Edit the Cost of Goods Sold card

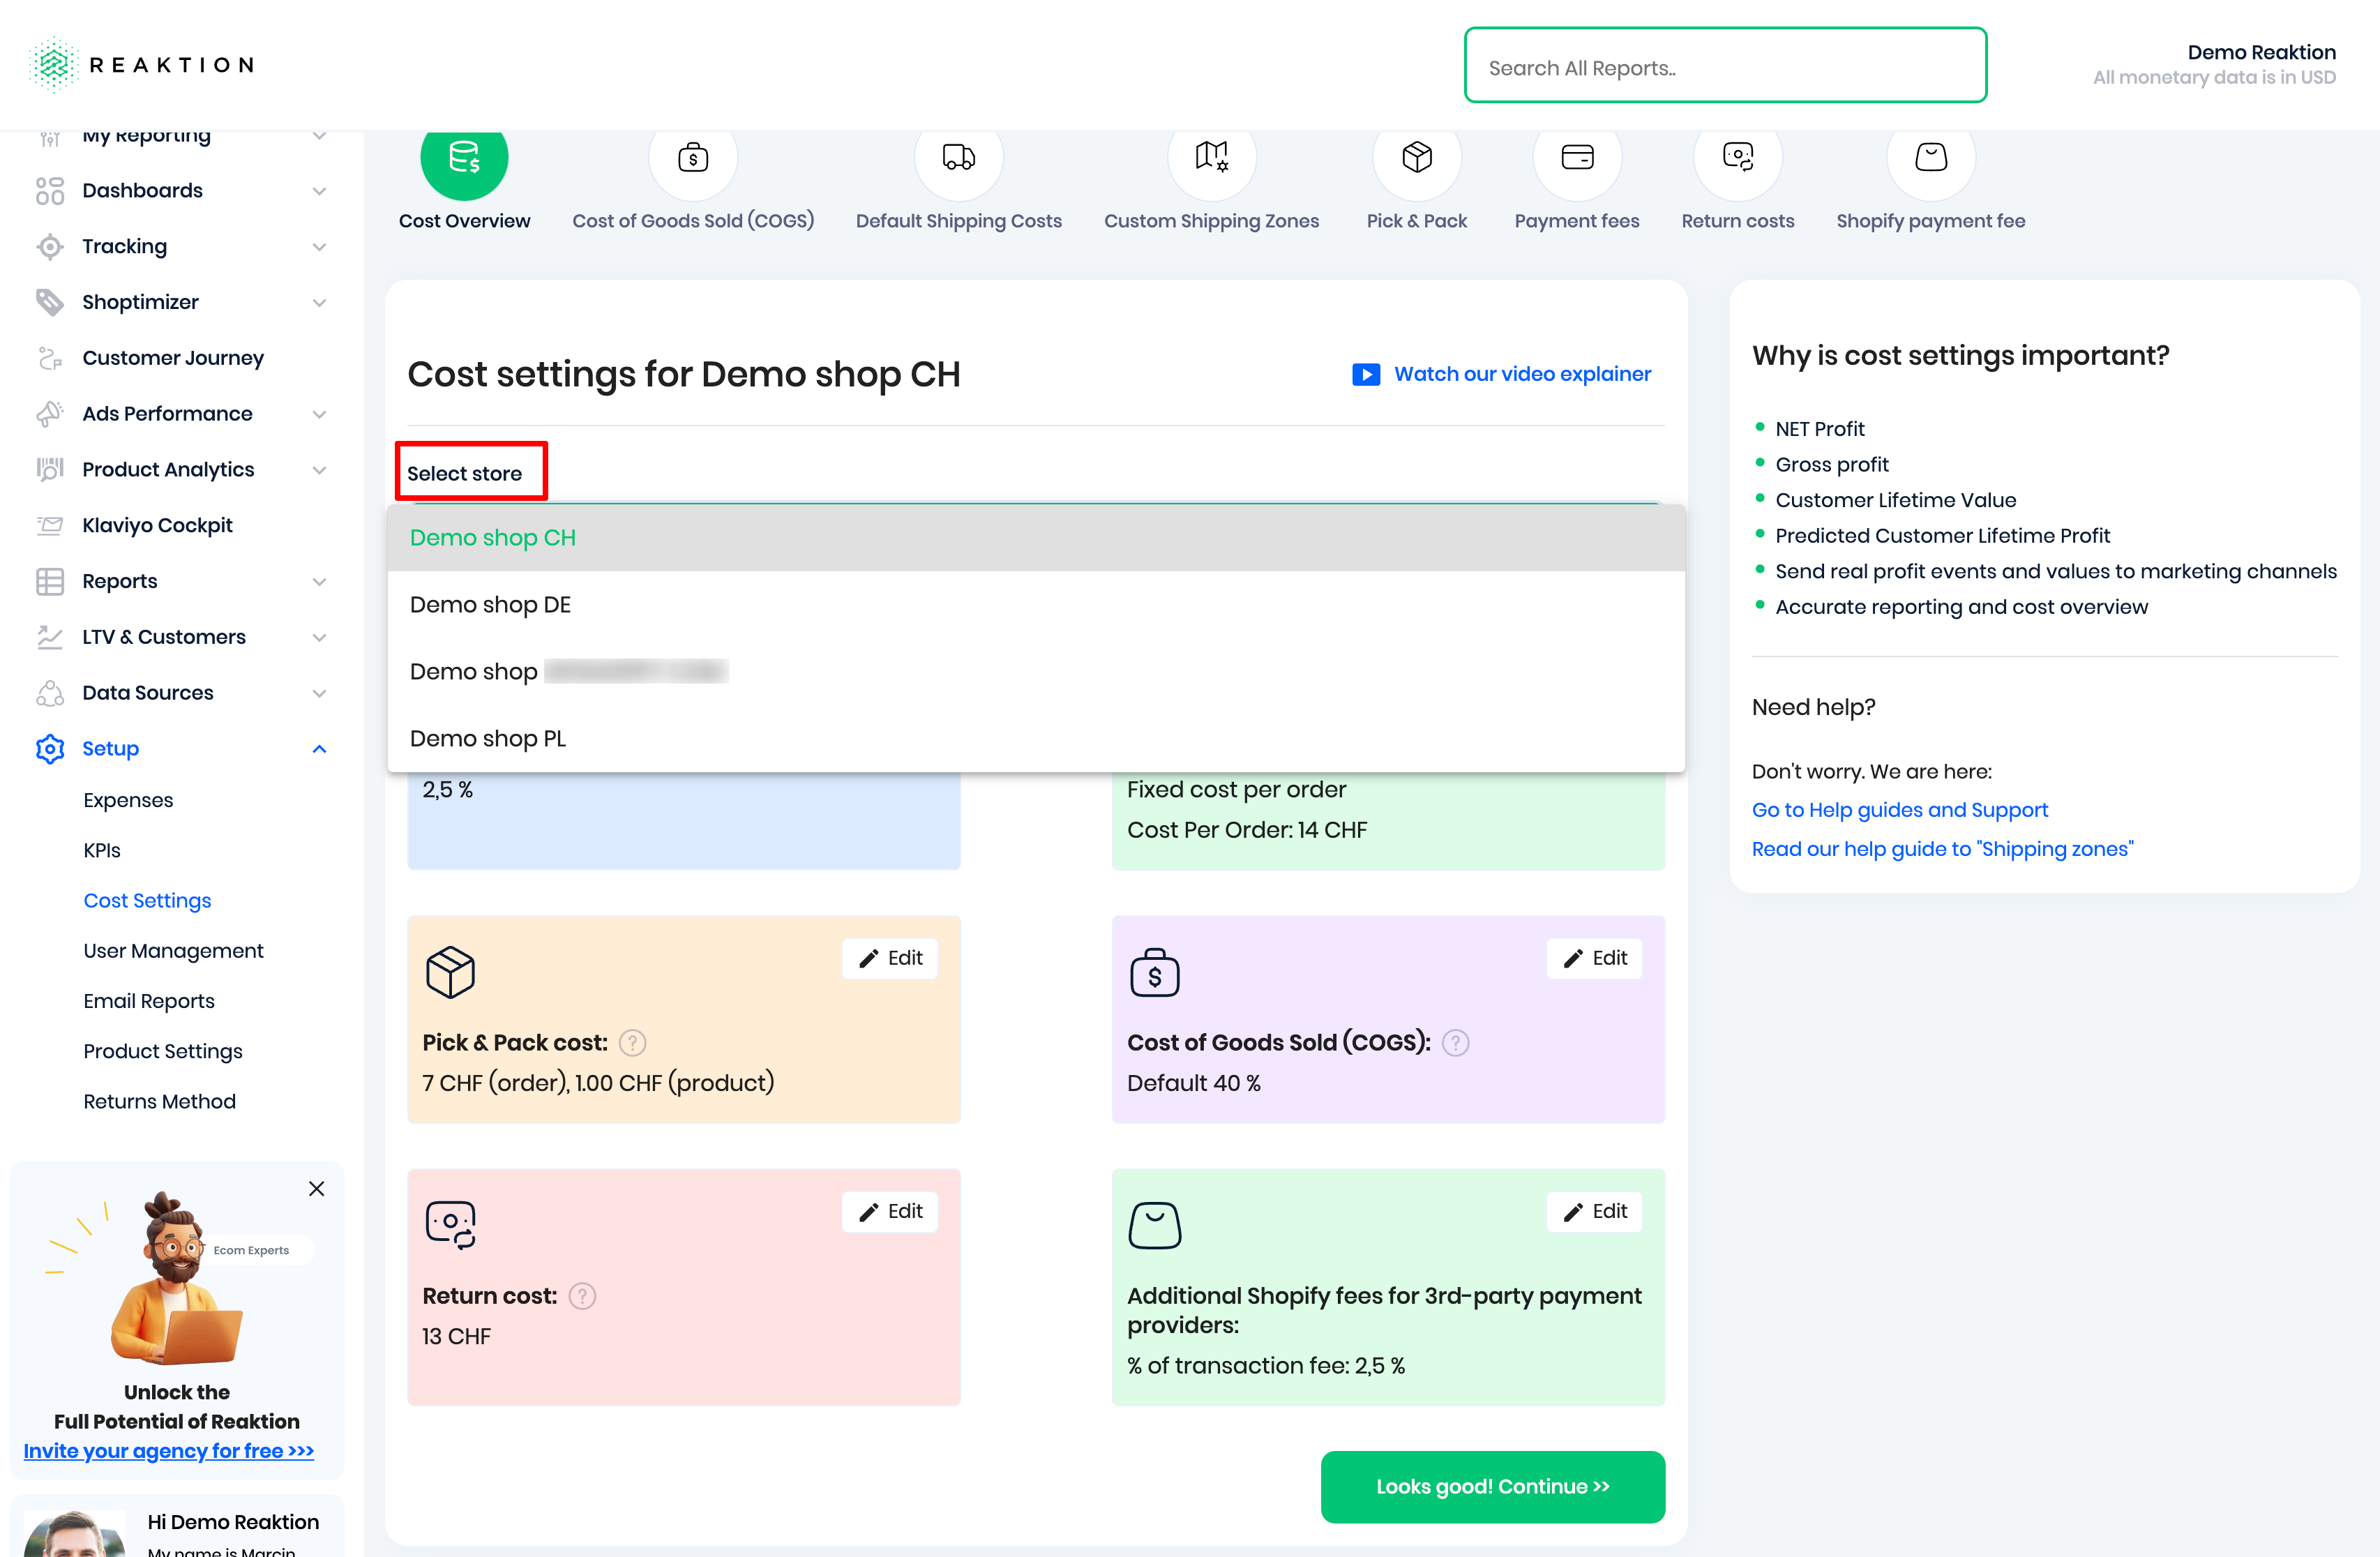pyautogui.click(x=1594, y=958)
